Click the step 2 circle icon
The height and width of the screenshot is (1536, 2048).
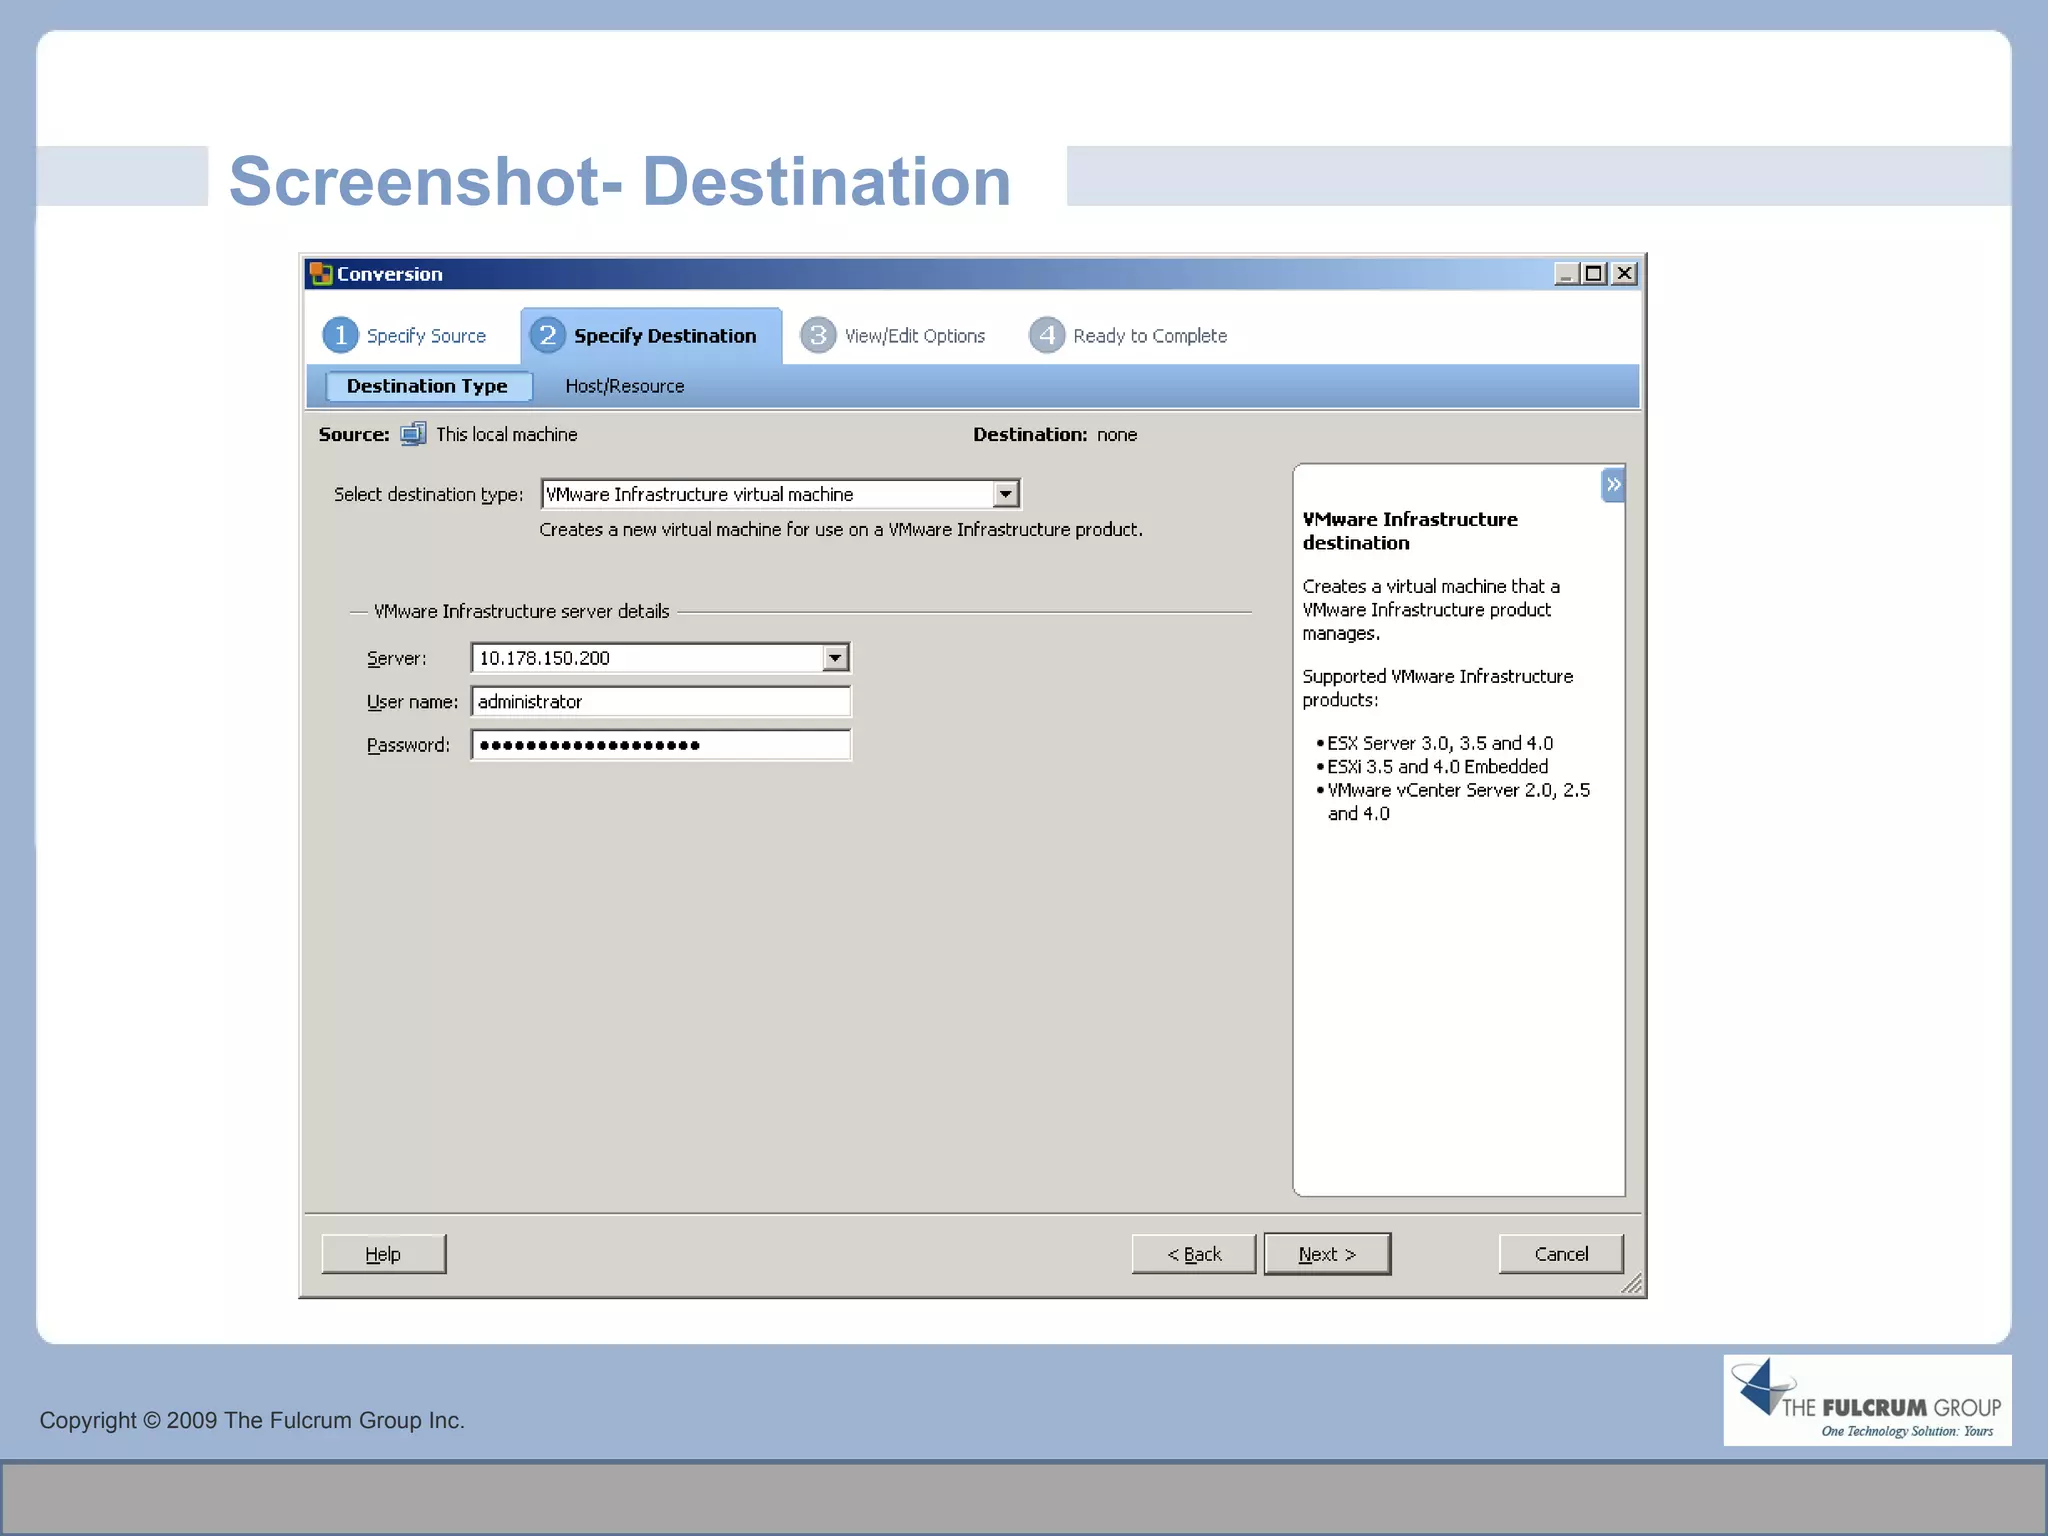(547, 335)
